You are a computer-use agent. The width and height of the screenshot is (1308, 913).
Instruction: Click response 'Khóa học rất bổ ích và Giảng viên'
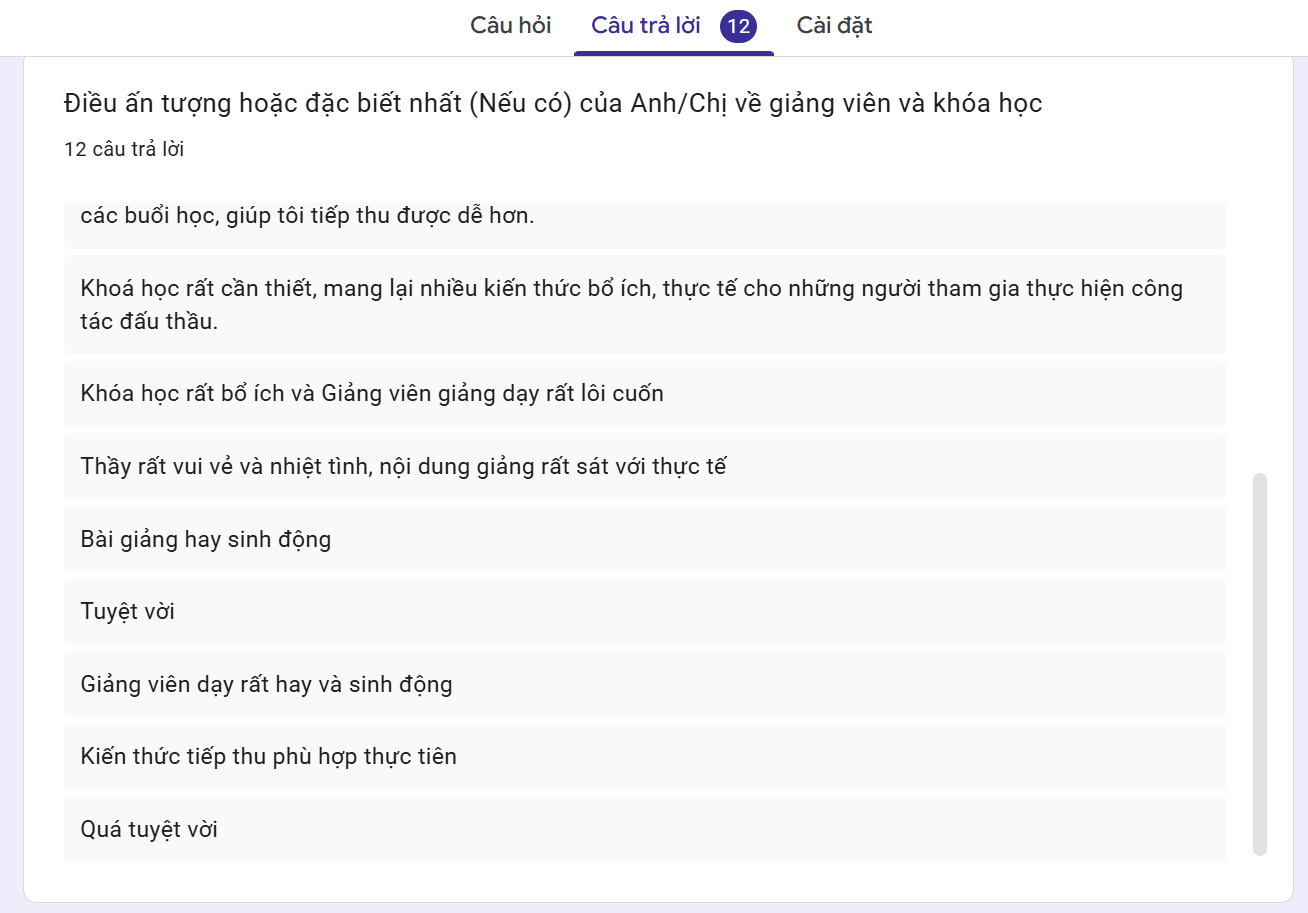coord(645,393)
